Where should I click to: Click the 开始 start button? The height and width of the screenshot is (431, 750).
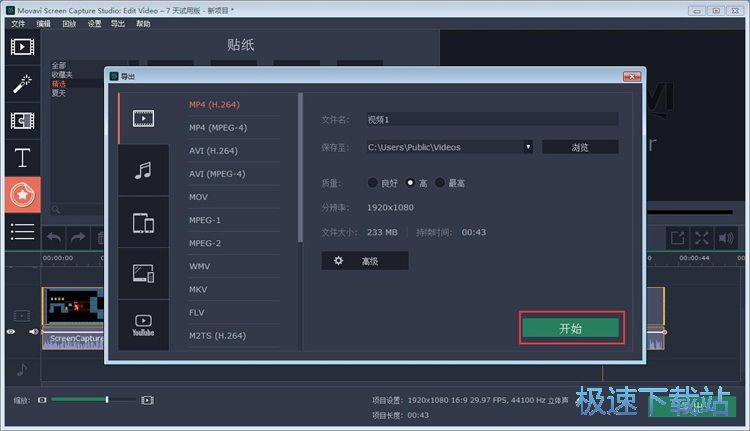pos(571,328)
